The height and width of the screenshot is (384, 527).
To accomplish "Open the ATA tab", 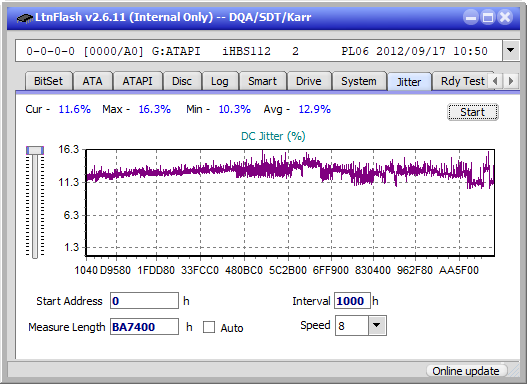I will pyautogui.click(x=92, y=81).
